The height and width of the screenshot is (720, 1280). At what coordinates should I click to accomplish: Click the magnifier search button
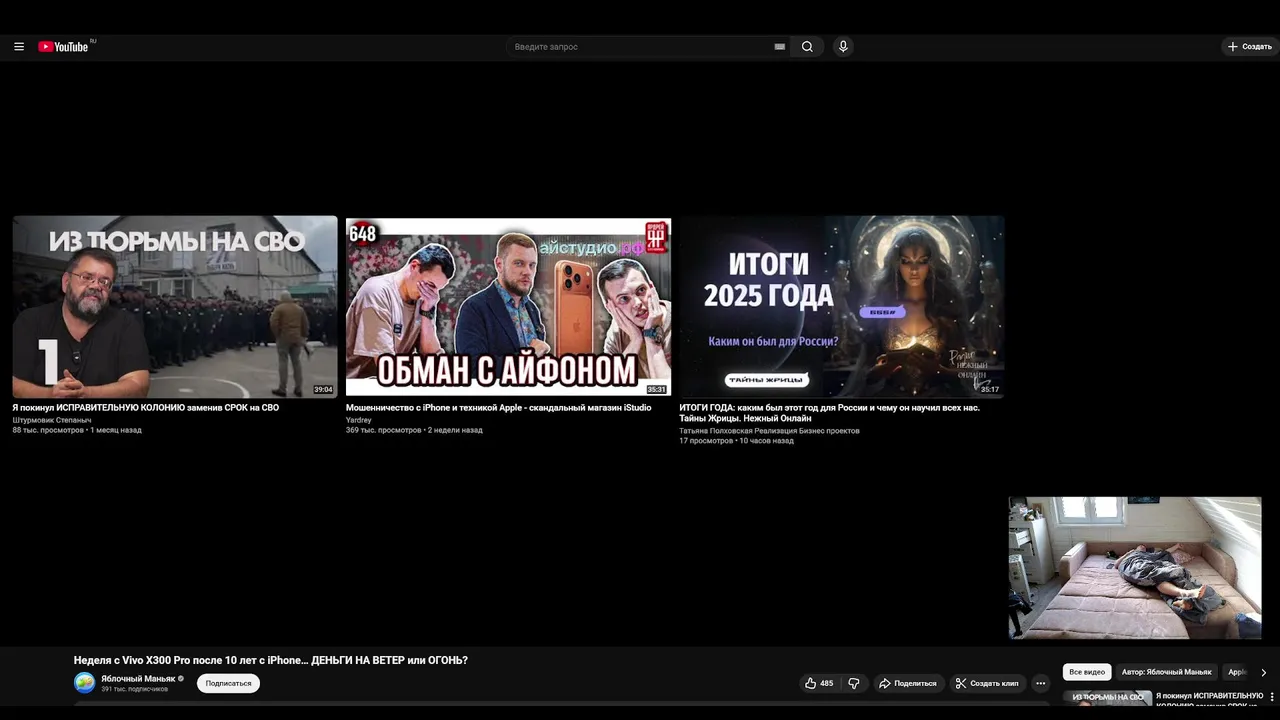coord(807,47)
